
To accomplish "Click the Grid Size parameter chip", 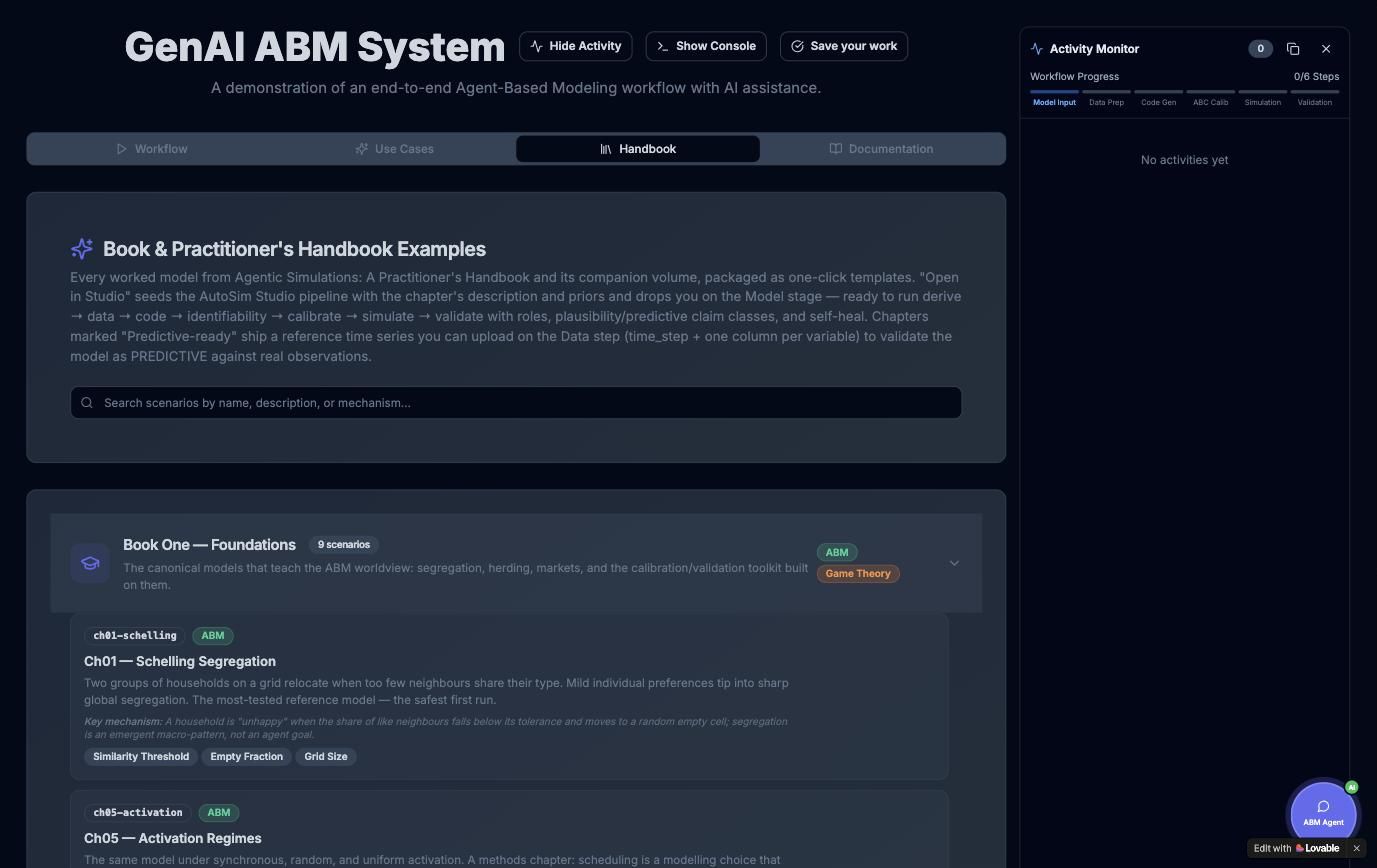I will 326,757.
